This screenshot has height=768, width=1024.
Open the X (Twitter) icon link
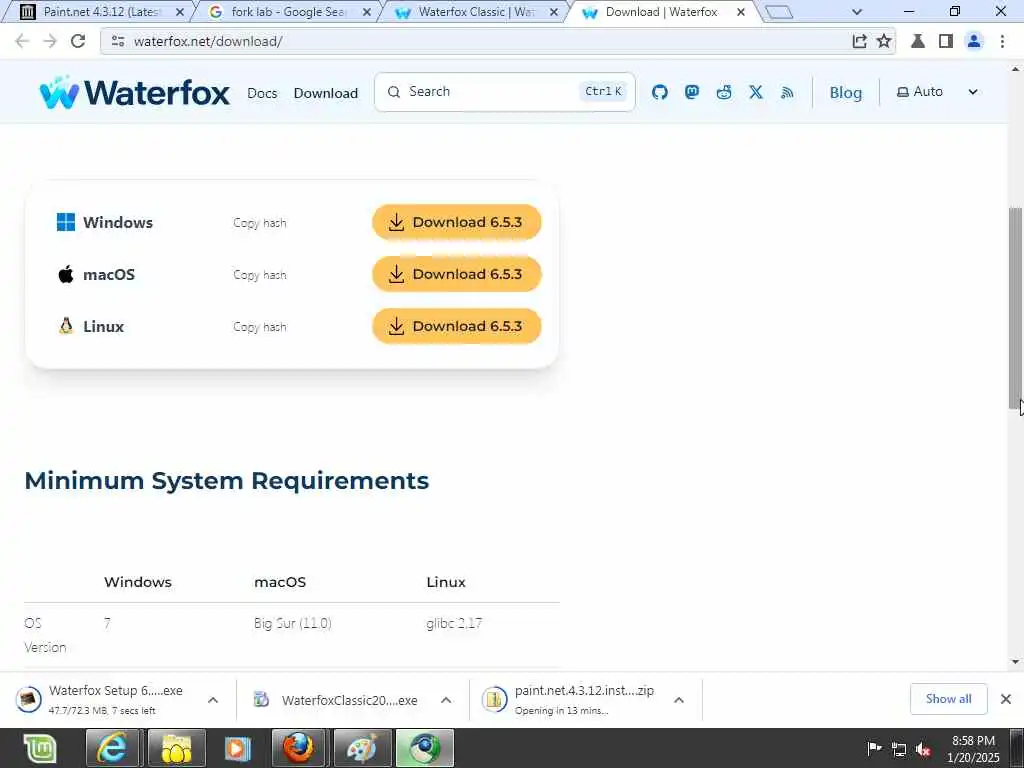(x=756, y=92)
